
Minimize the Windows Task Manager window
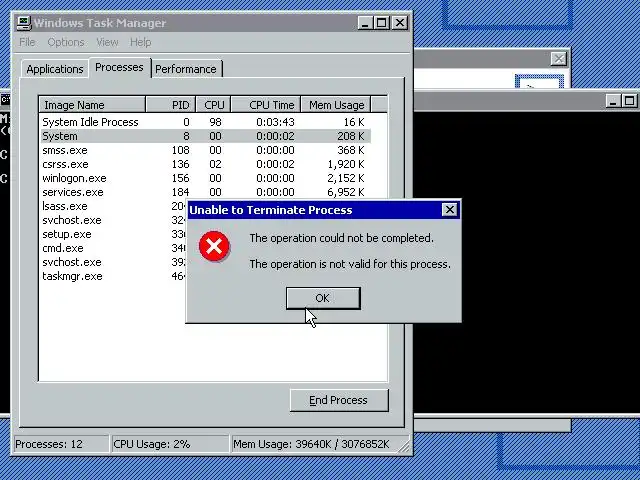coord(365,23)
